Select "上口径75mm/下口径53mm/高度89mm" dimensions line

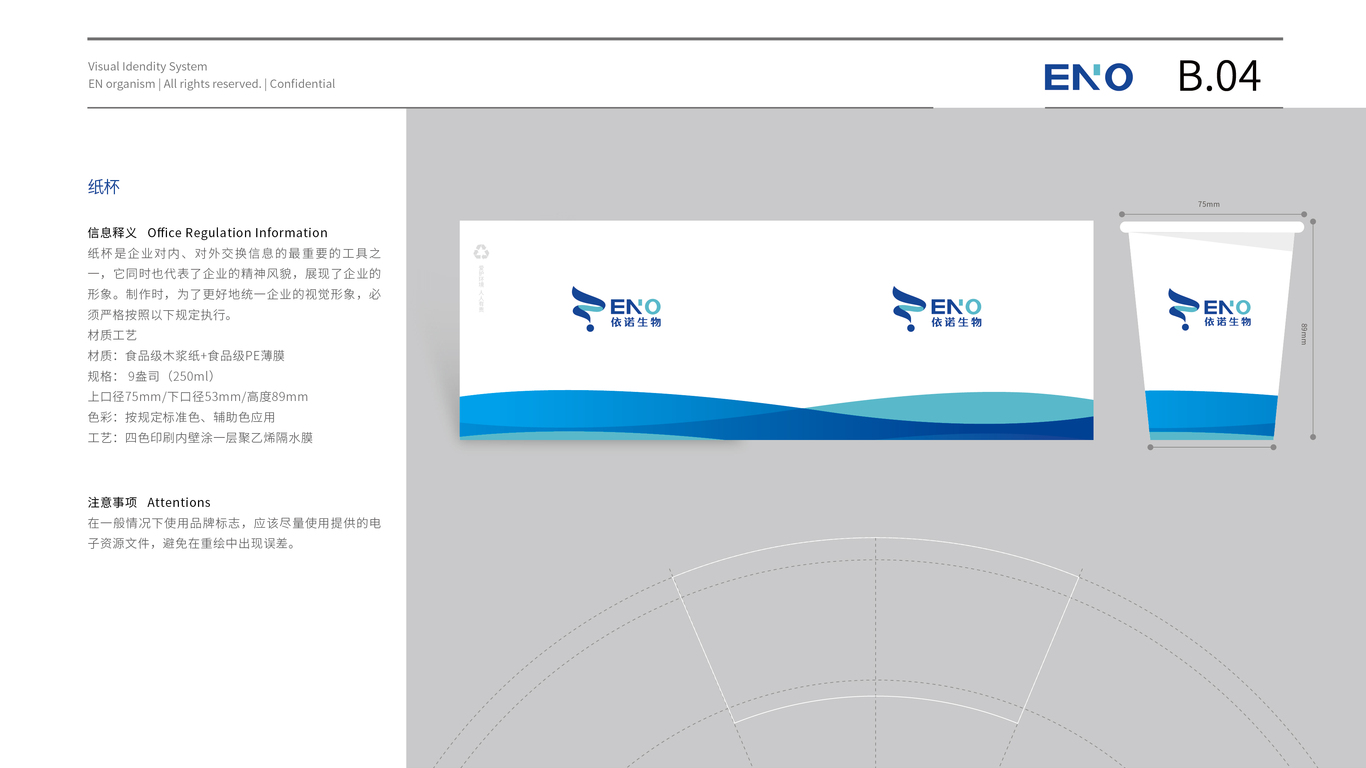(x=198, y=397)
